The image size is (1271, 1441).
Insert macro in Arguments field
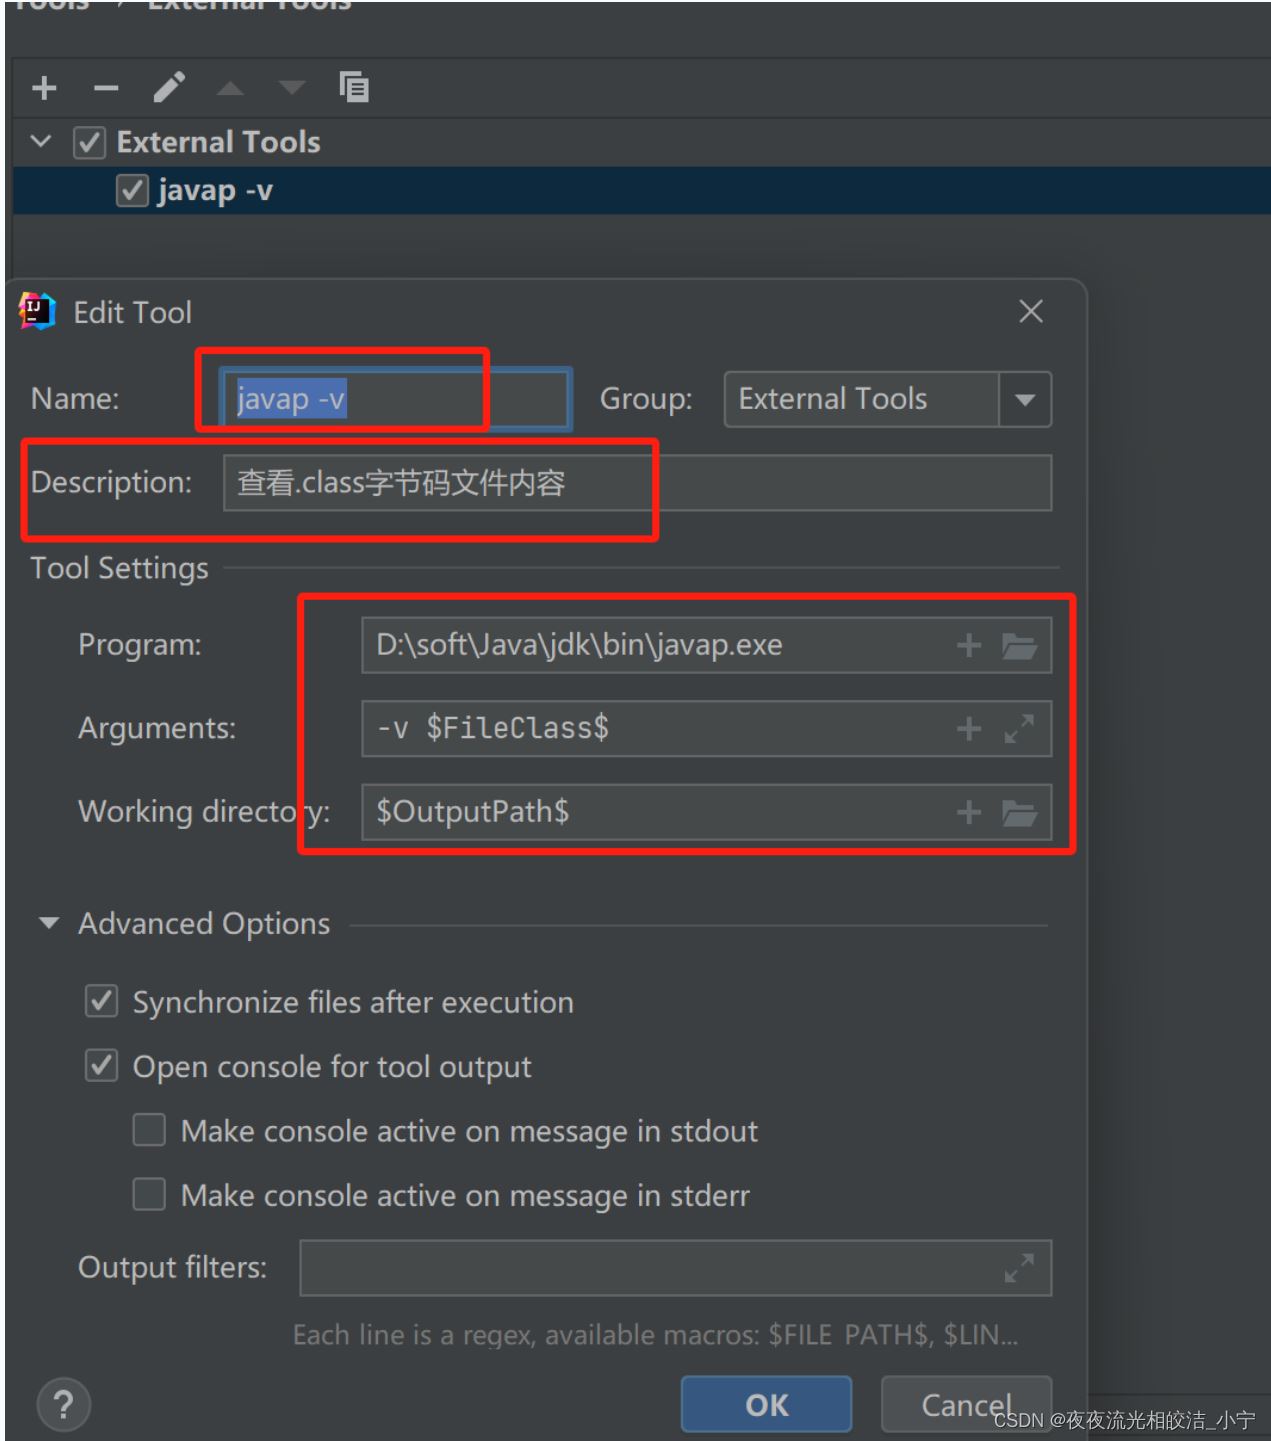pyautogui.click(x=968, y=729)
